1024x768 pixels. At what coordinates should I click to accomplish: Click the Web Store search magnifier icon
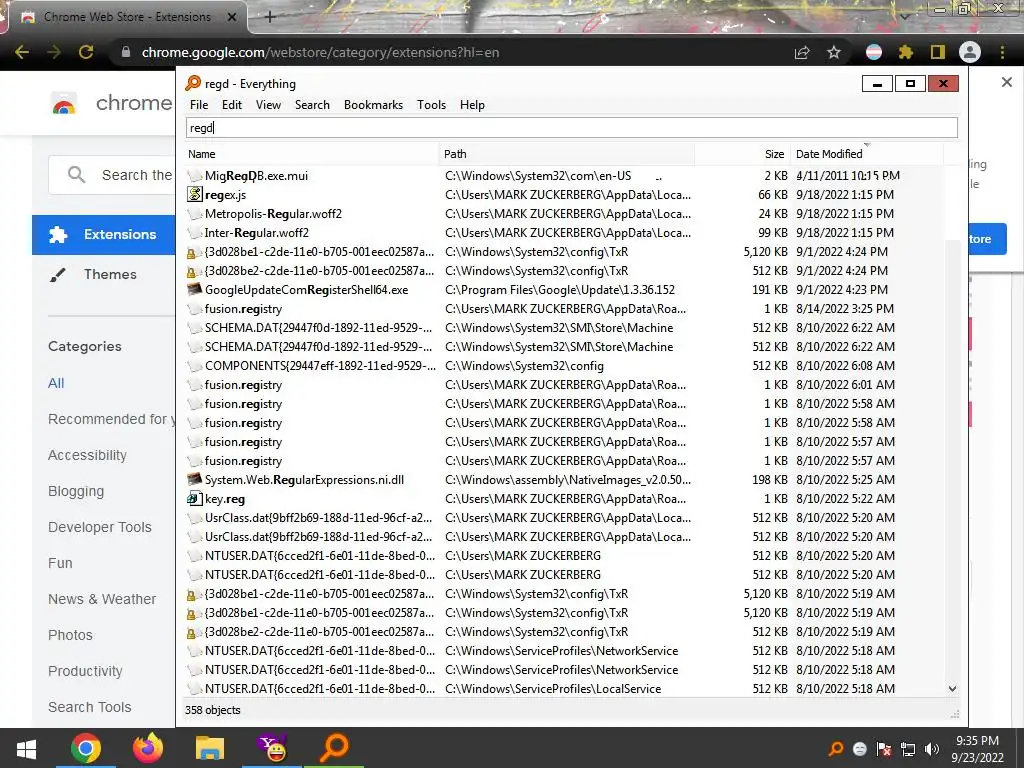tap(76, 175)
